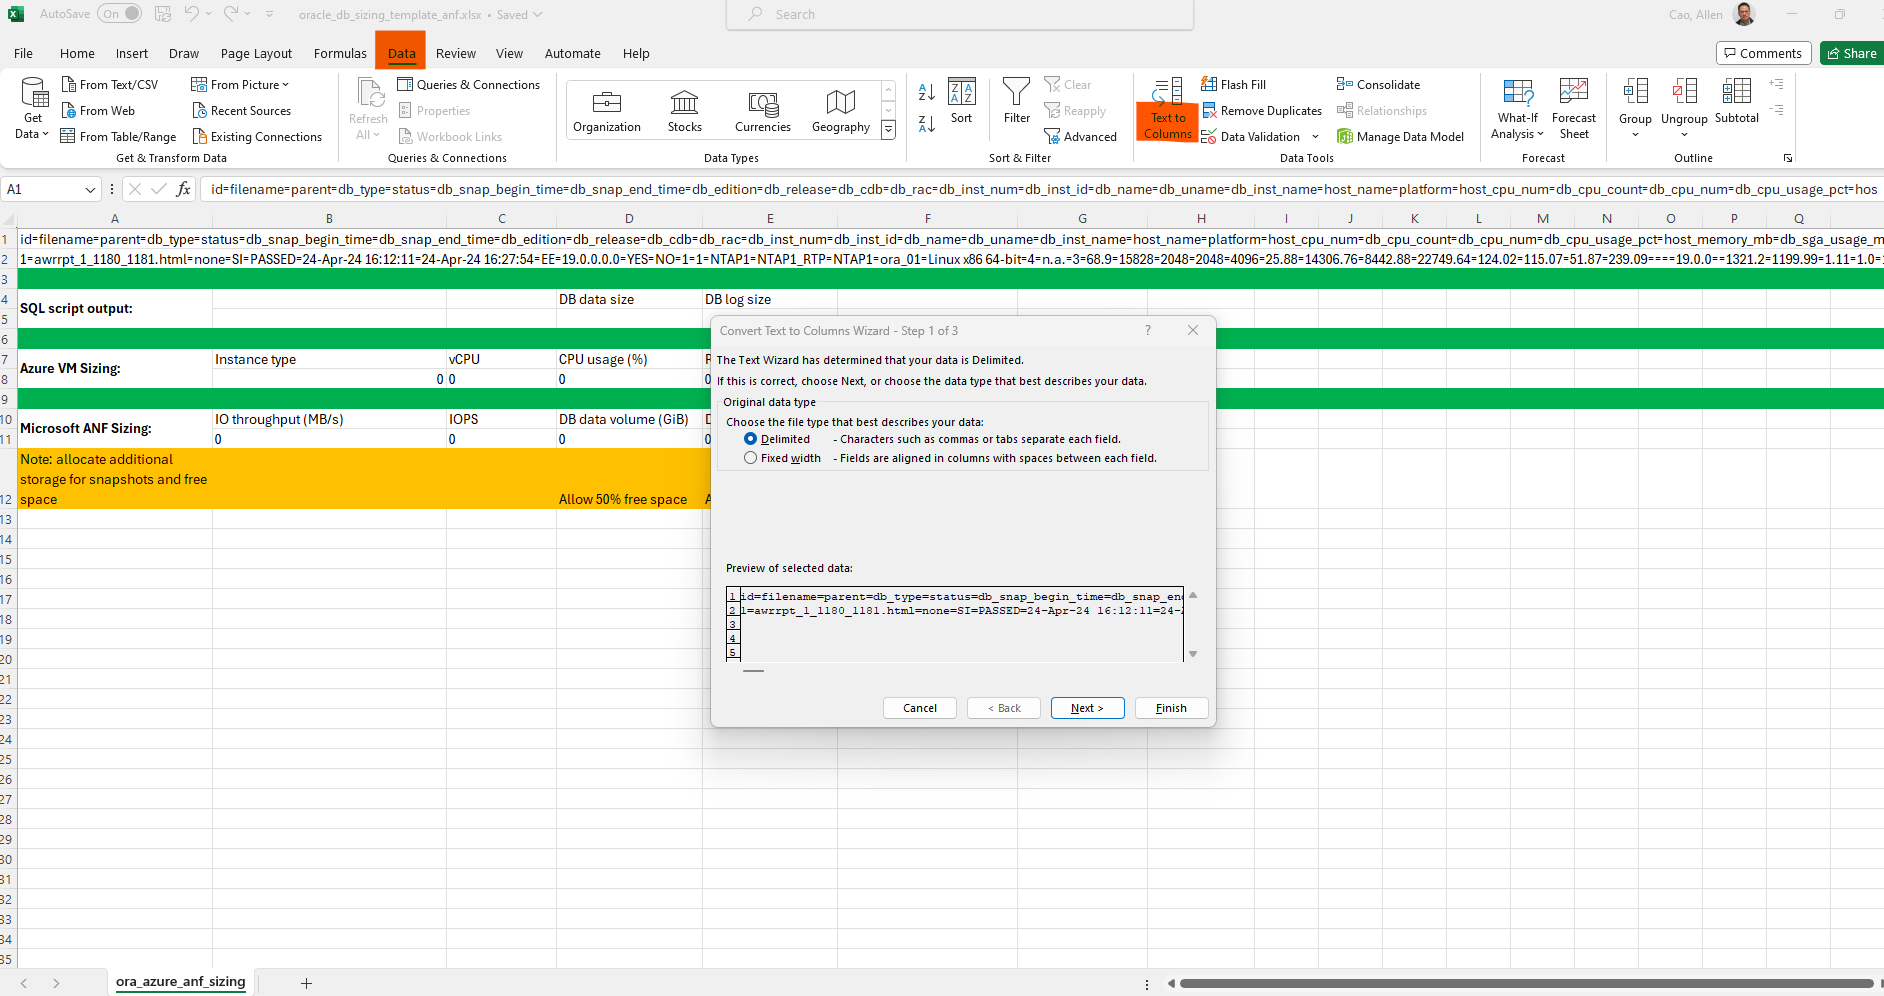Select the Delimited radio button
The width and height of the screenshot is (1884, 996).
coord(750,439)
